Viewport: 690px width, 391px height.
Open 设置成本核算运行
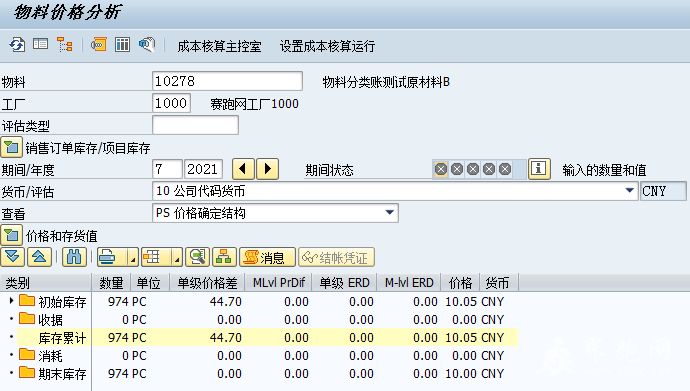(x=327, y=46)
